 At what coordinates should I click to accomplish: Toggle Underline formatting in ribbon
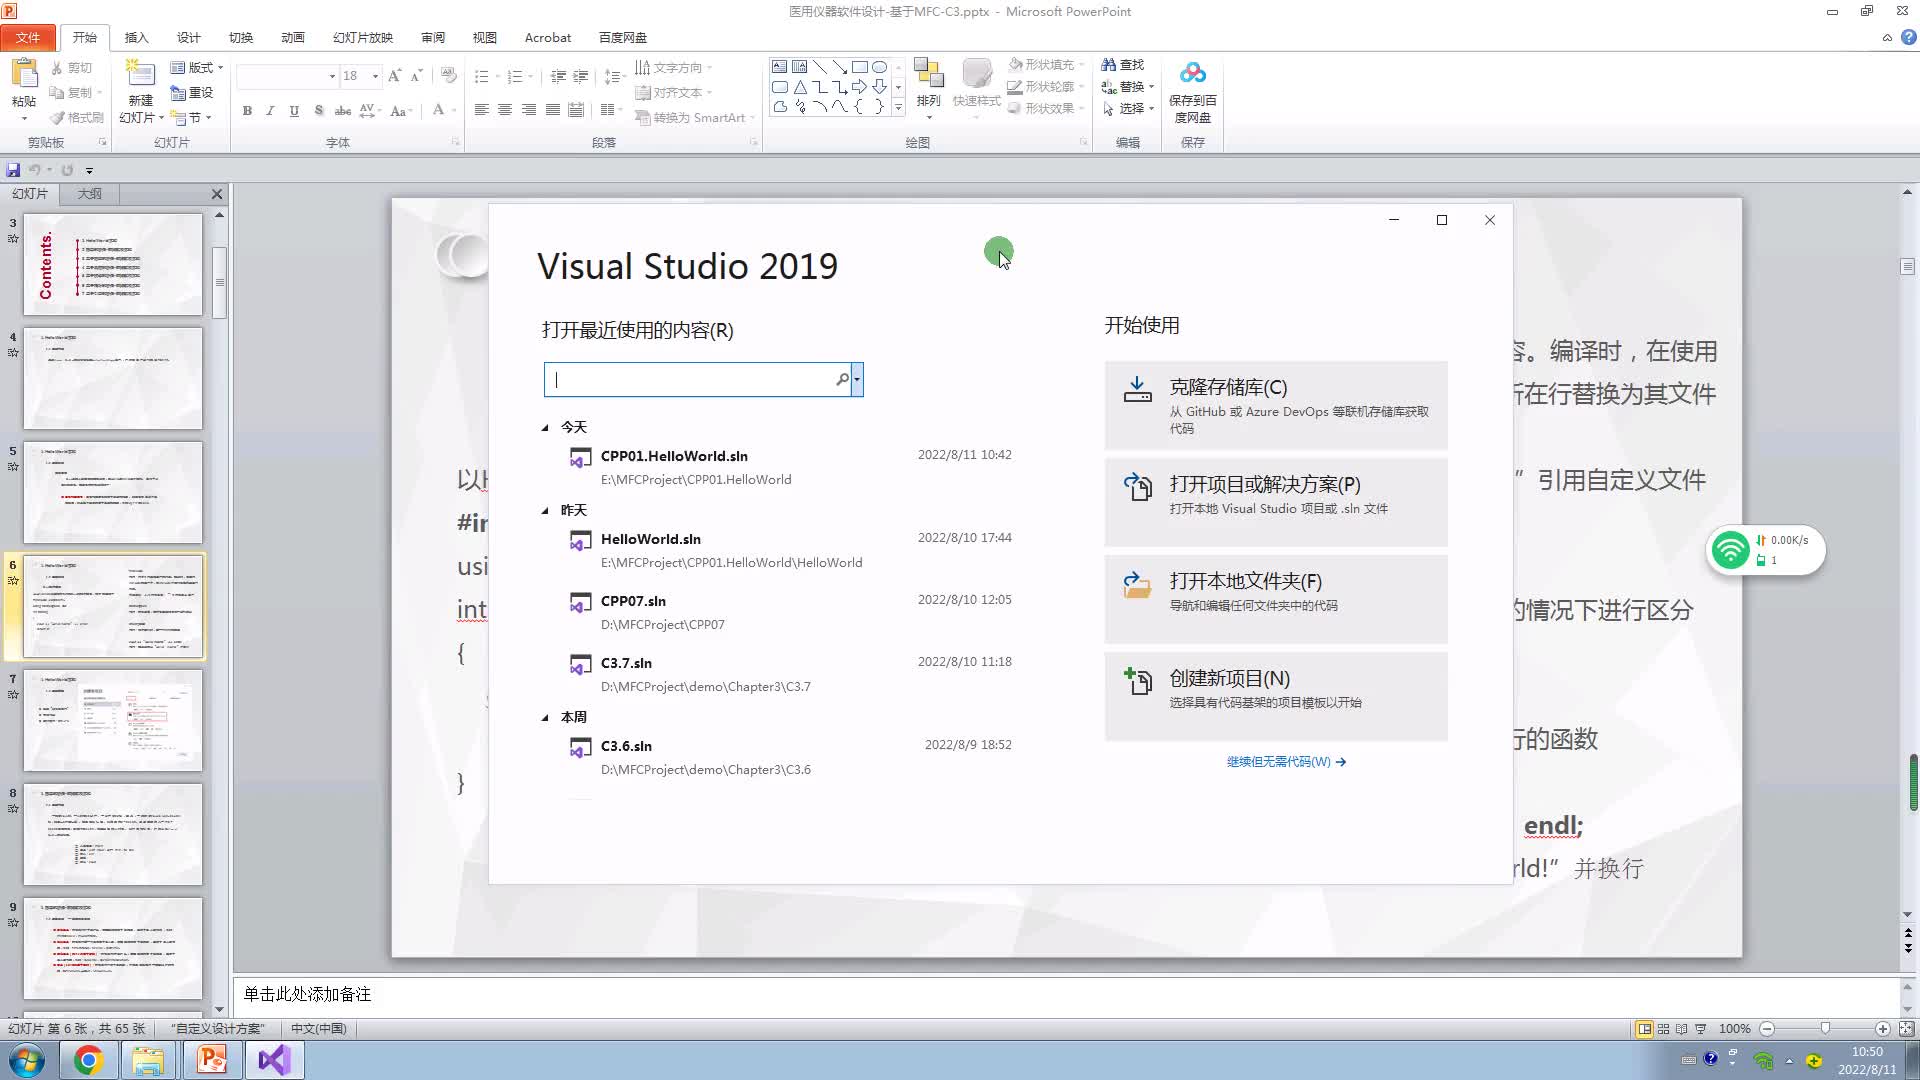point(294,110)
